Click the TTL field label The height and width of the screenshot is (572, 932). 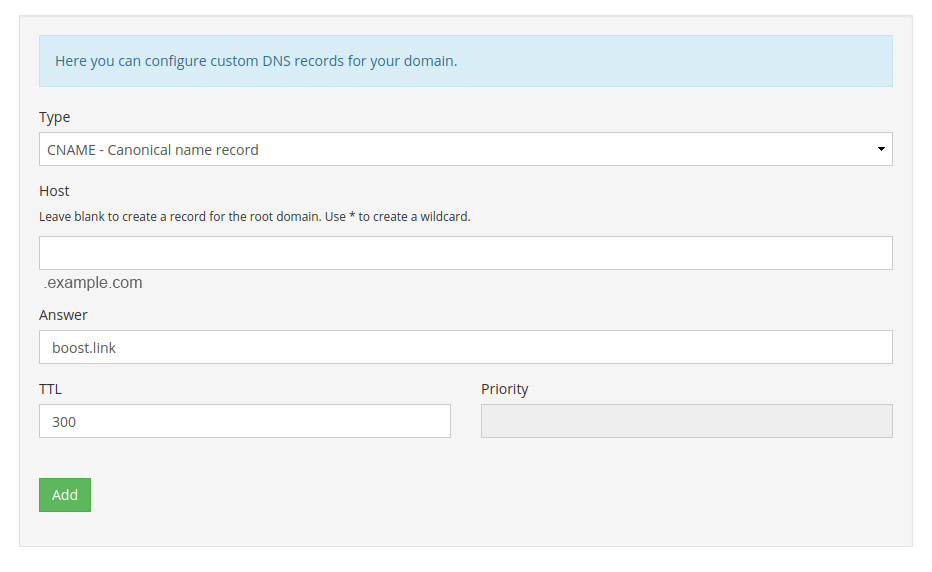[51, 389]
